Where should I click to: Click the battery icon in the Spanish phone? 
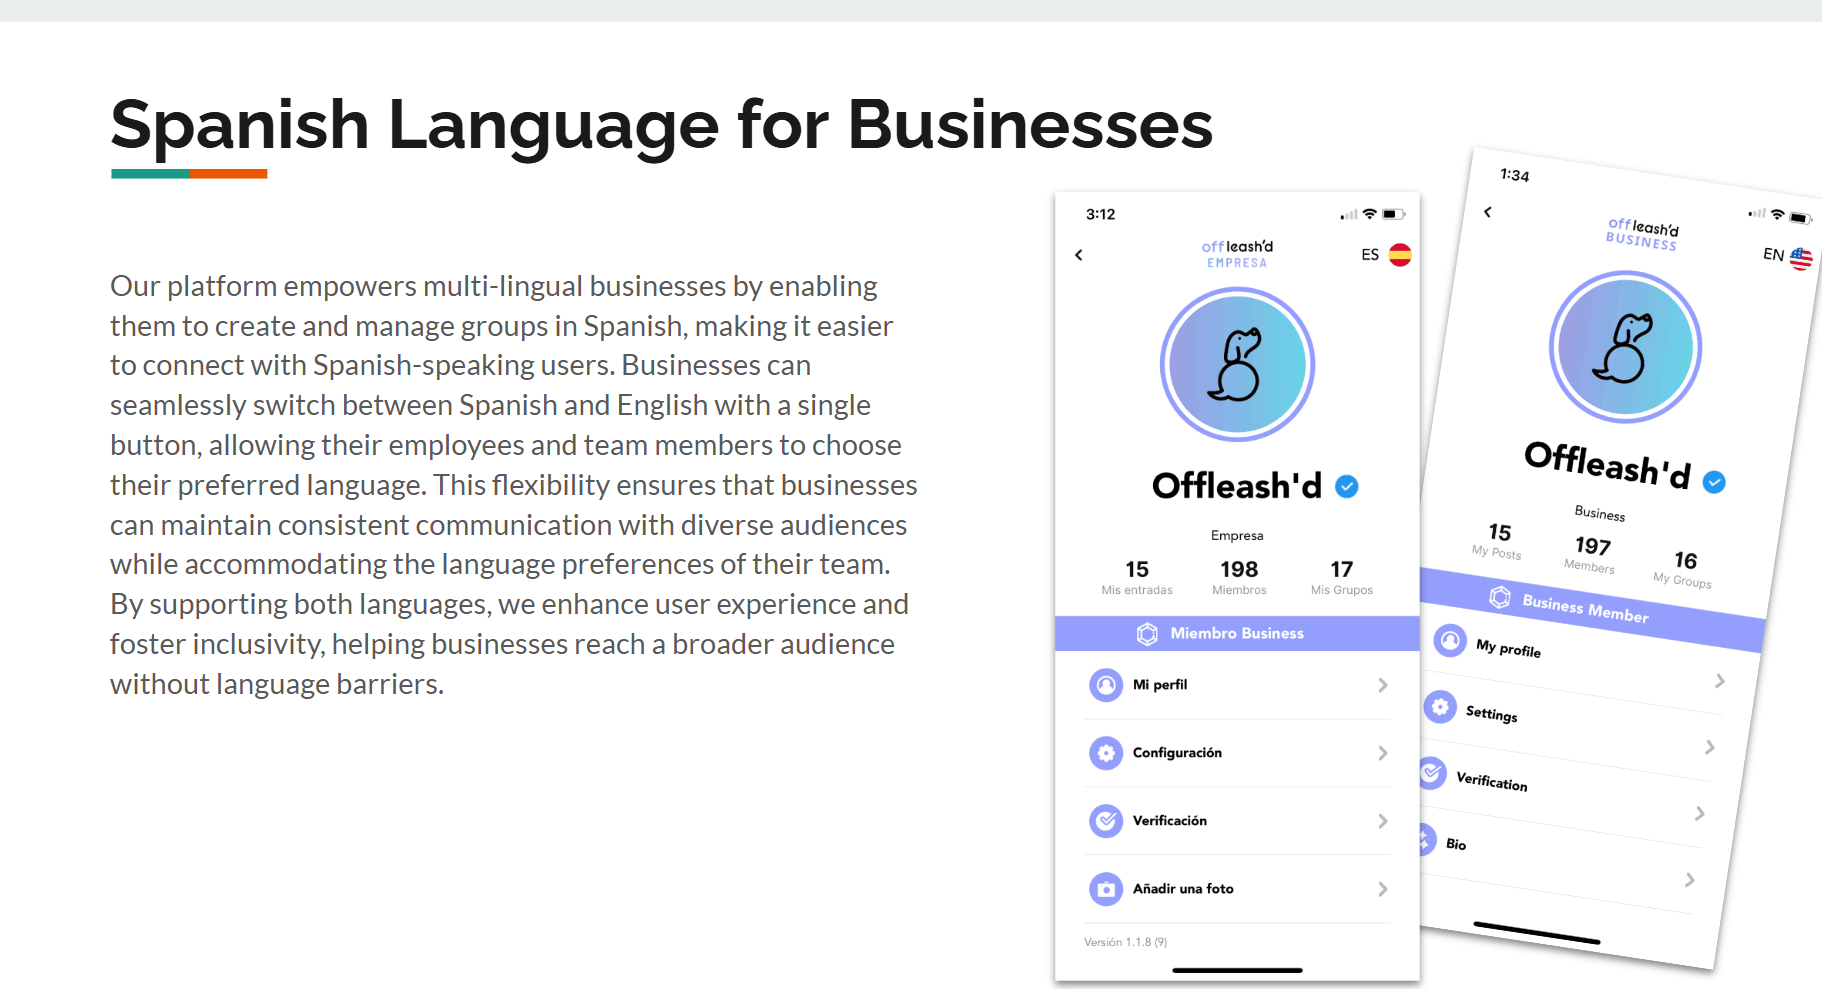coord(1395,214)
